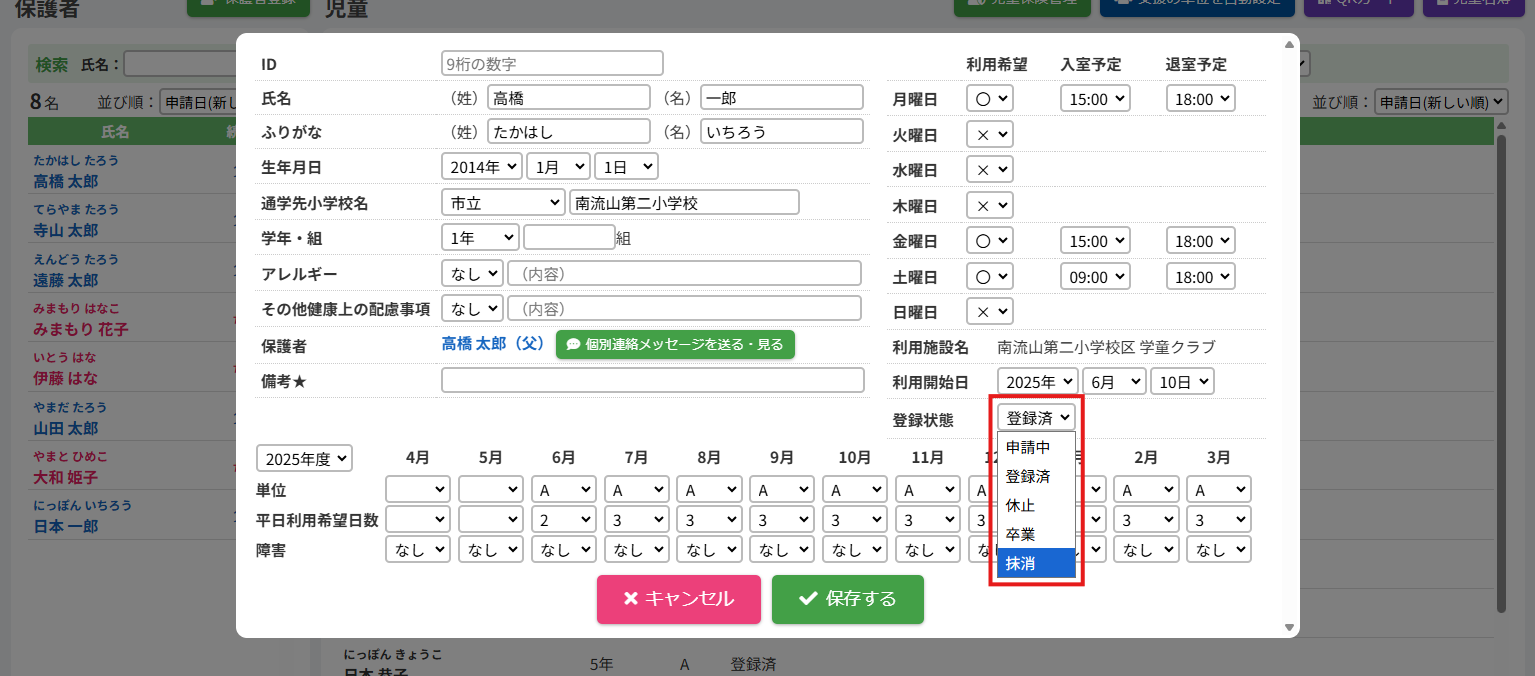The width and height of the screenshot is (1535, 676).
Task: Open the 学年 1年 grade dropdown
Action: (x=479, y=238)
